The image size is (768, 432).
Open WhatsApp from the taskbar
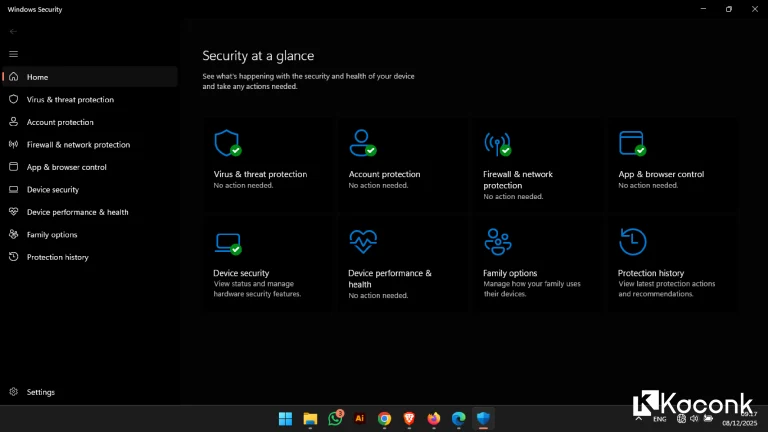(336, 418)
